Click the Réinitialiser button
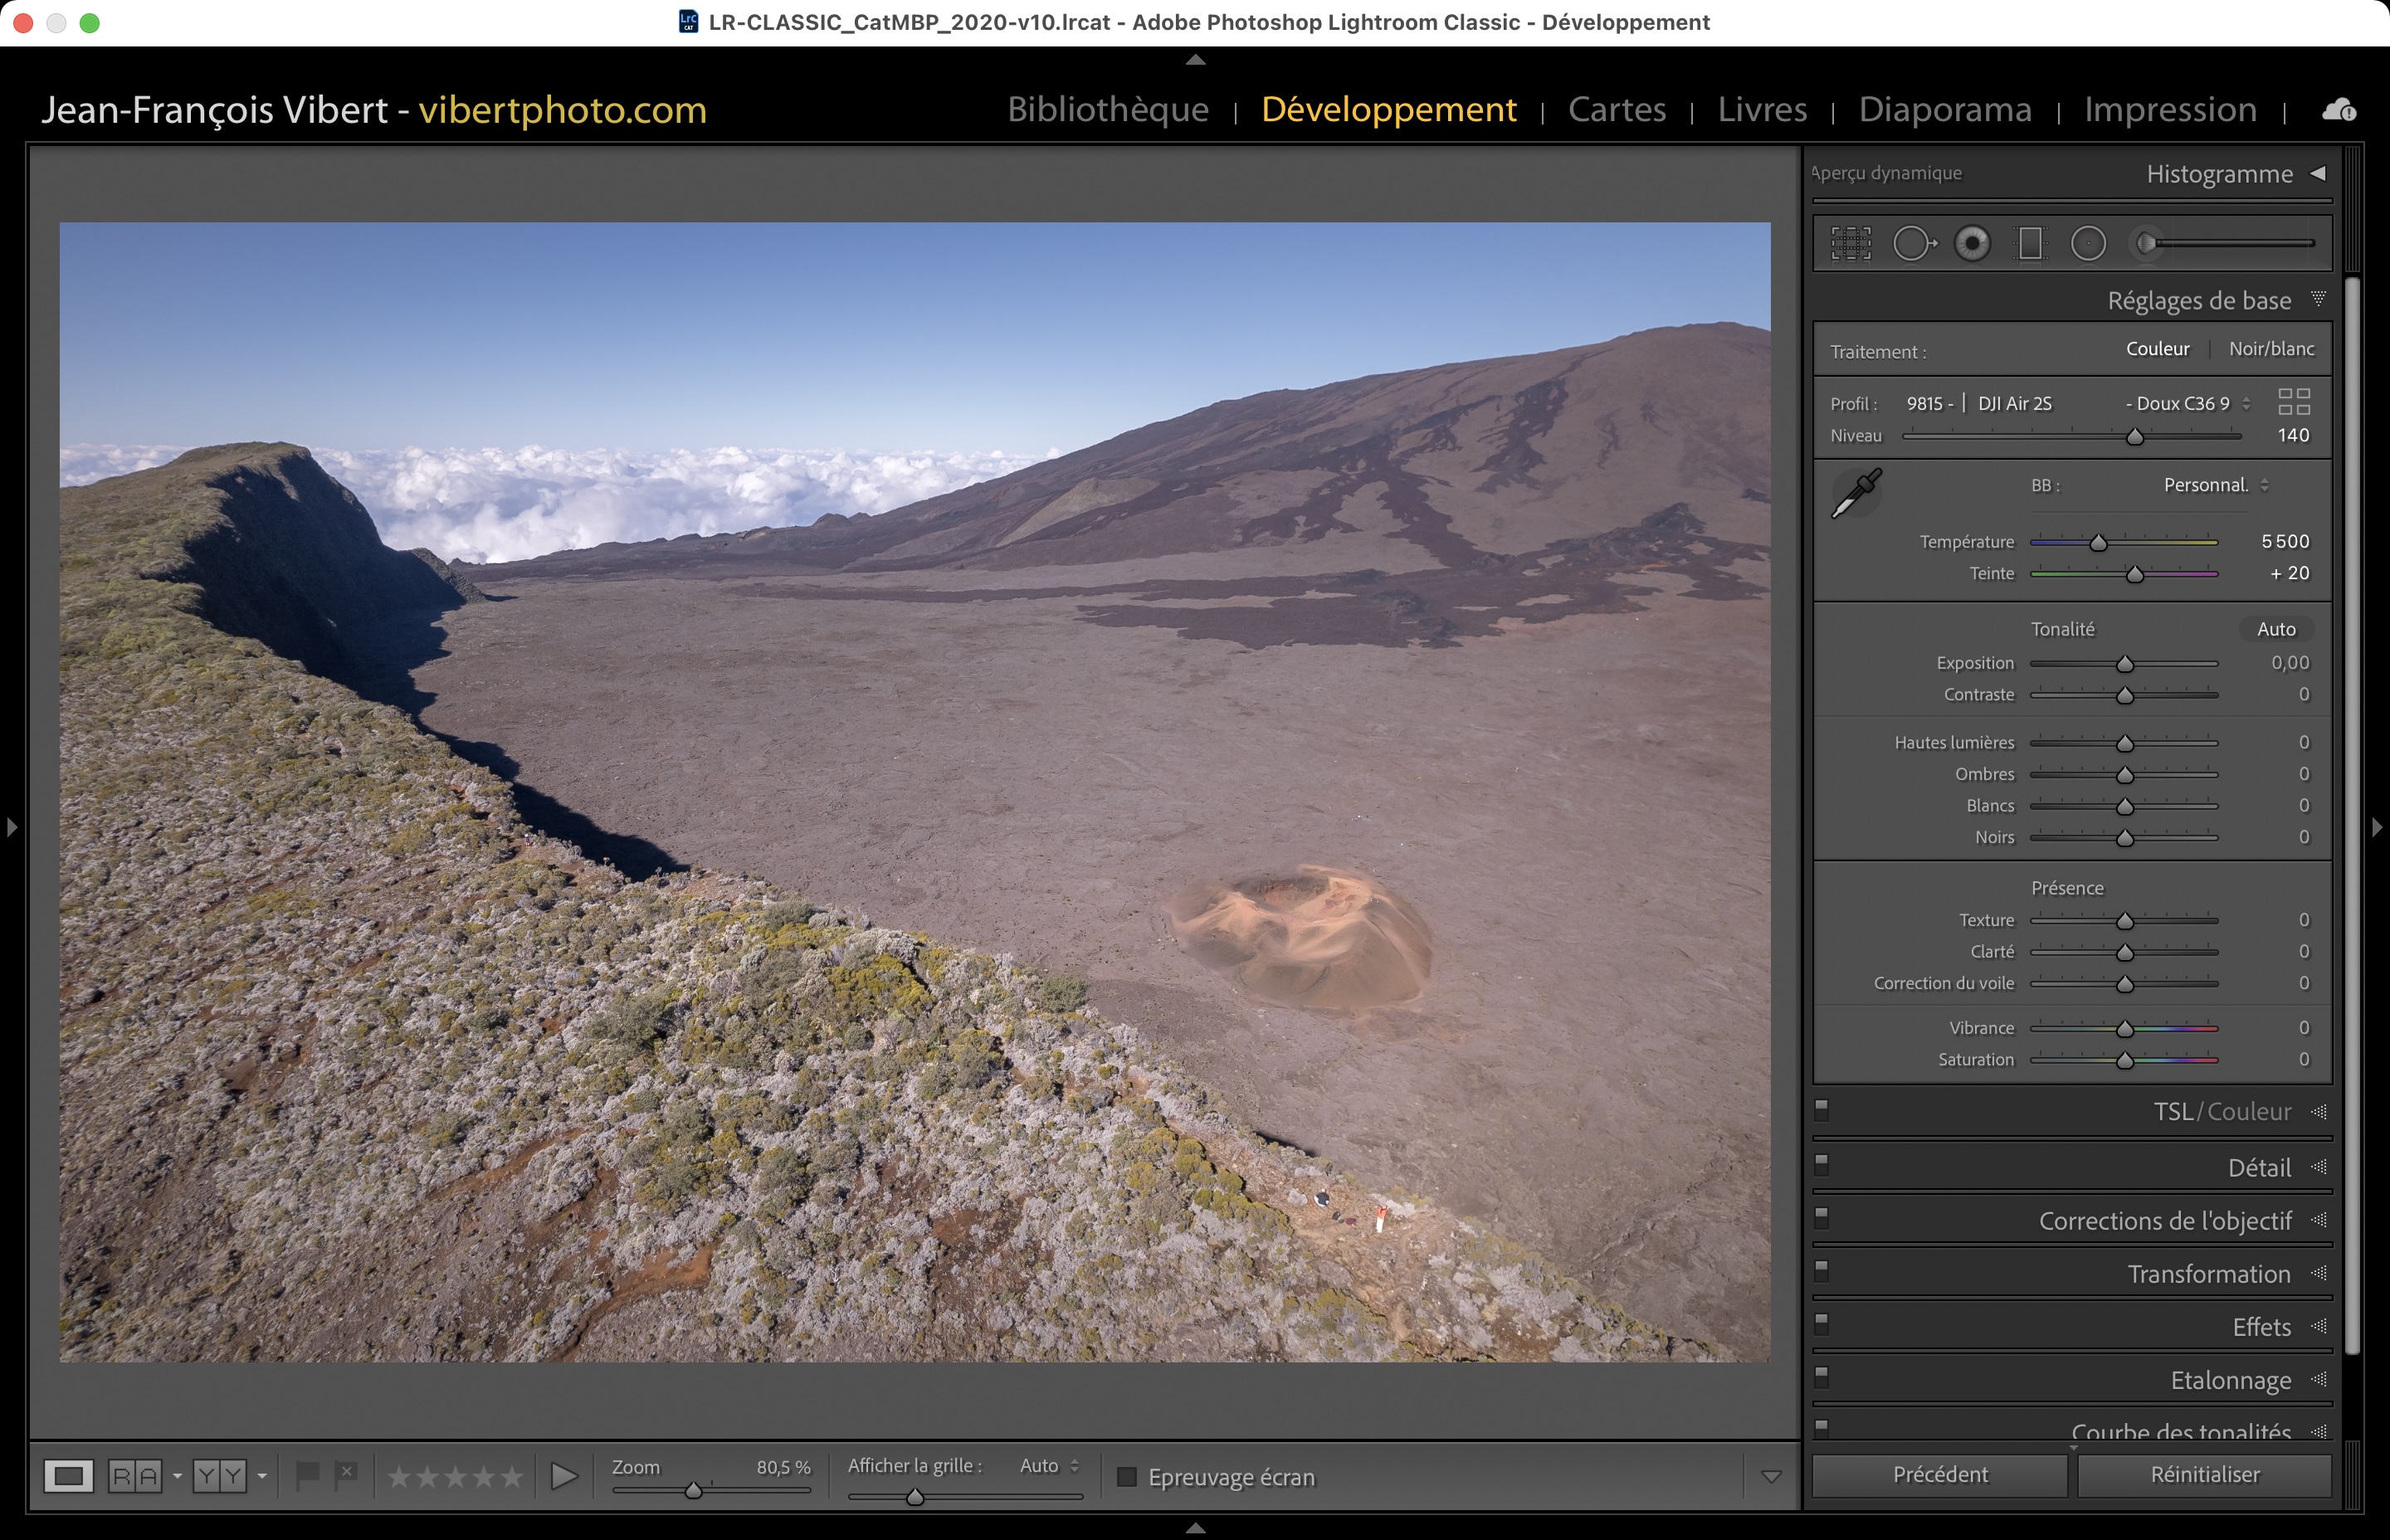Viewport: 2390px width, 1540px height. [2204, 1475]
